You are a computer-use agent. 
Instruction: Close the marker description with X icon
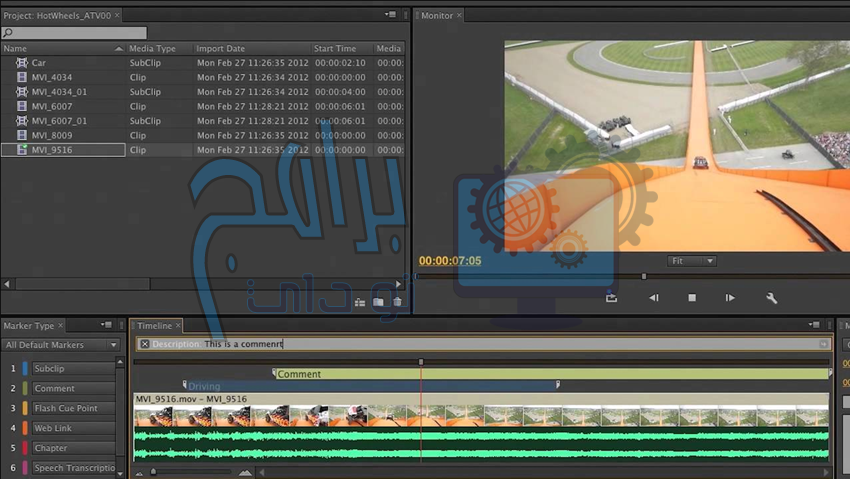pos(144,344)
